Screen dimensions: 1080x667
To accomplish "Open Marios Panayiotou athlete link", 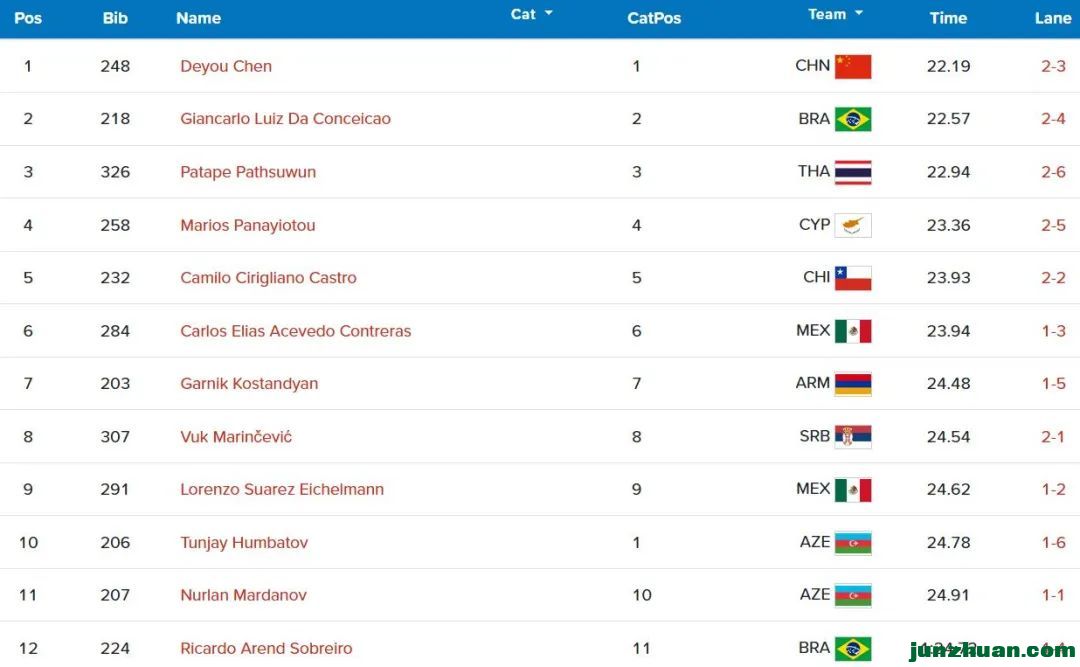I will (x=248, y=225).
